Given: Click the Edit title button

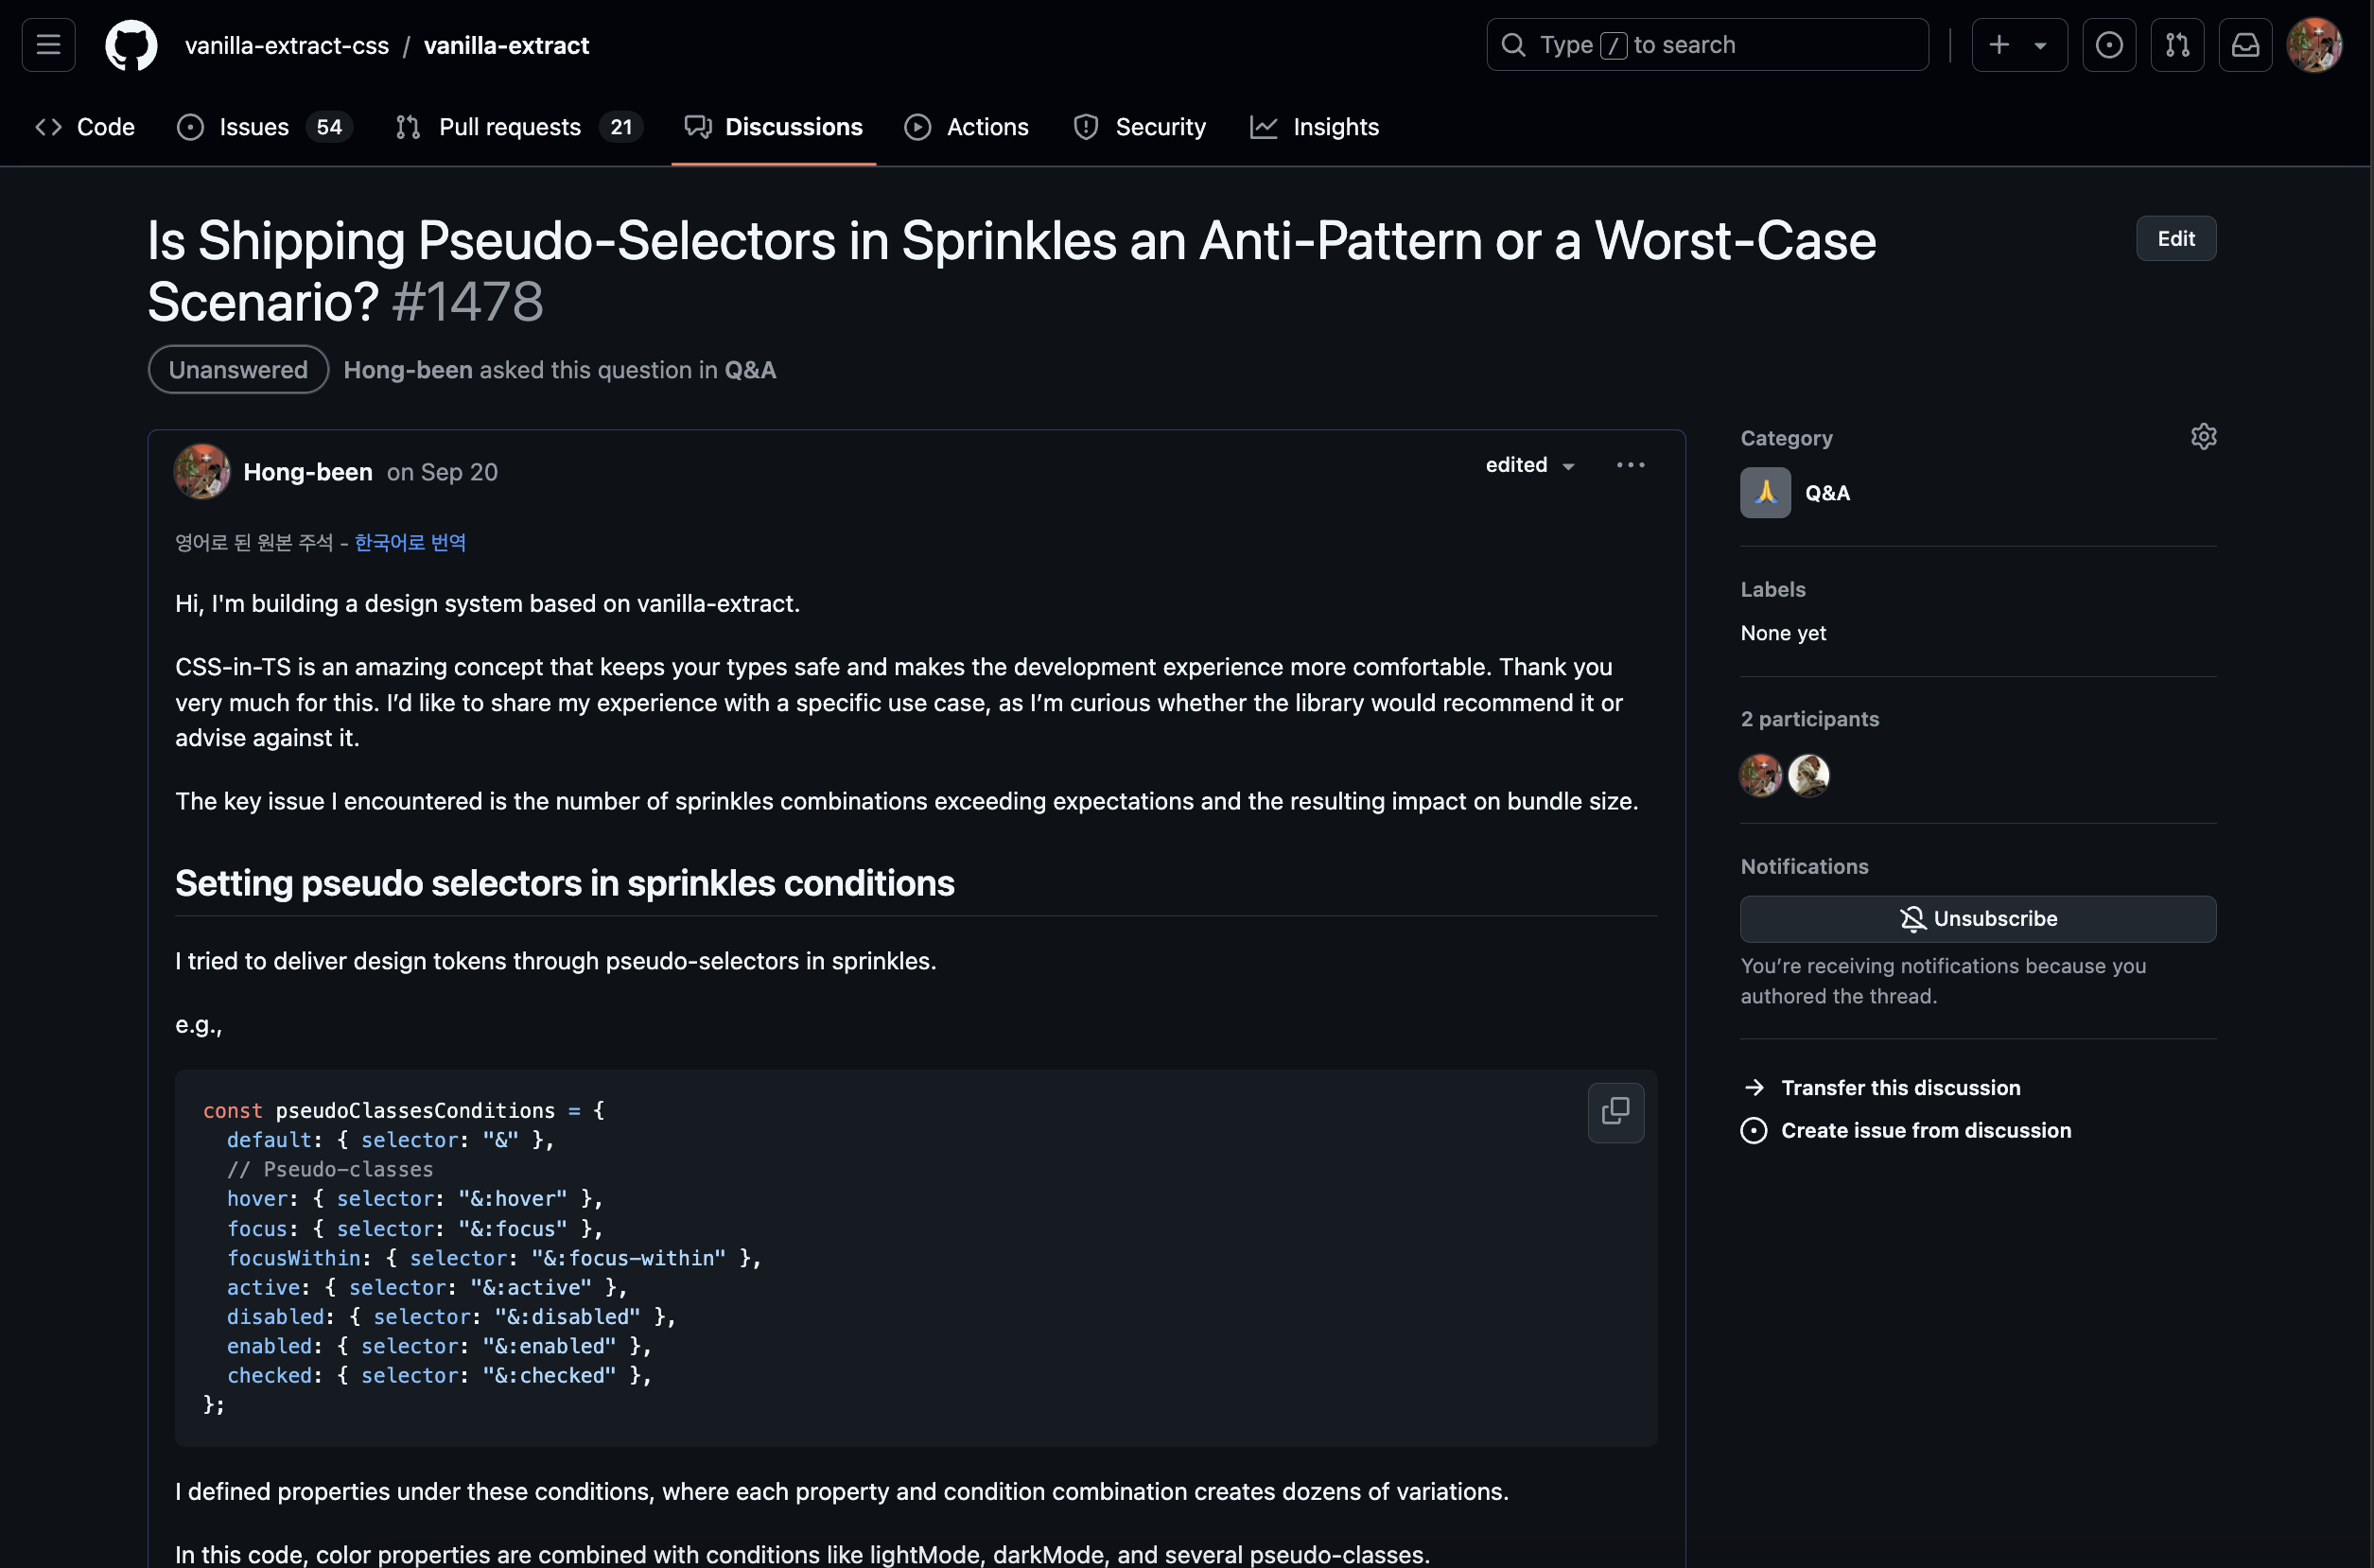Looking at the screenshot, I should (2175, 239).
